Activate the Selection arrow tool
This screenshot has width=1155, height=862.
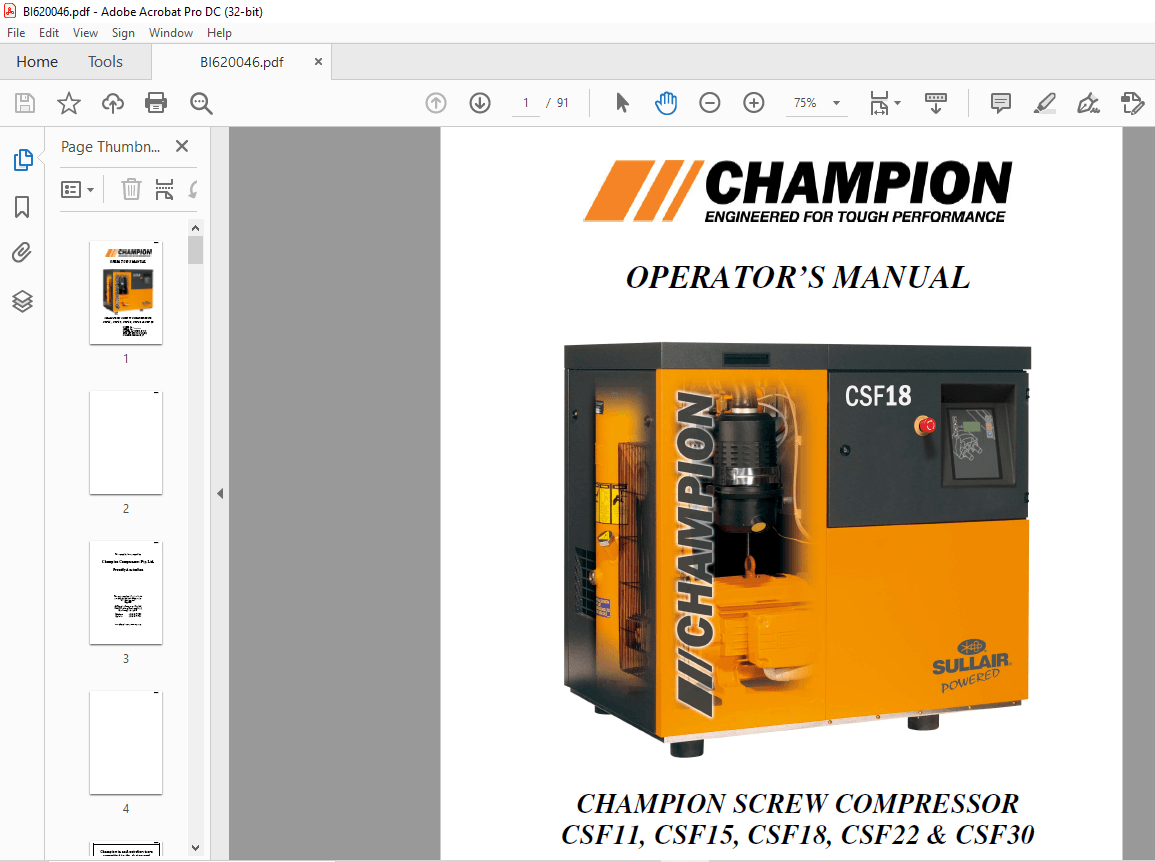[623, 102]
